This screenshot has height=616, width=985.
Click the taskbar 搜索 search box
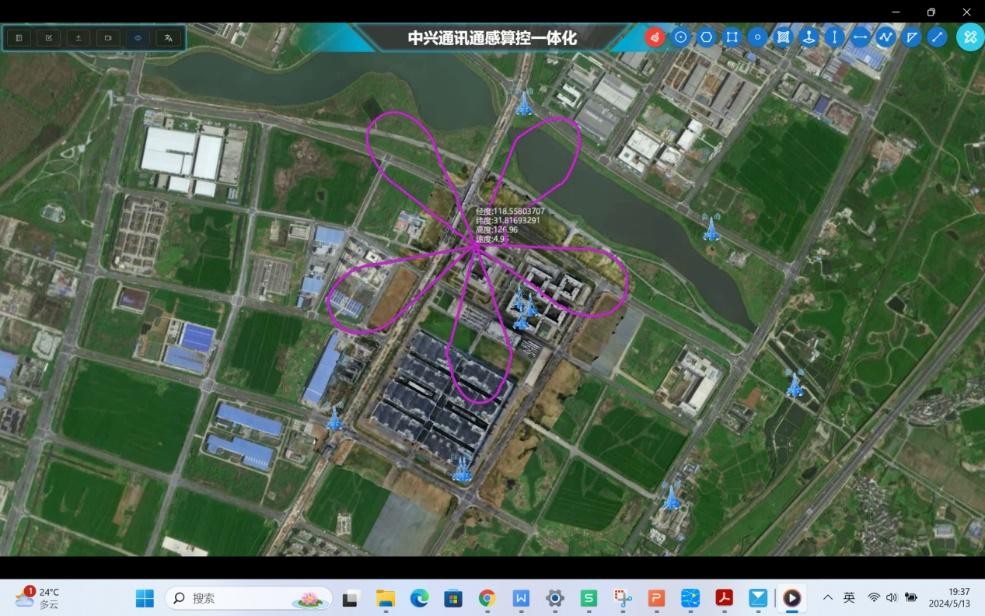click(249, 598)
